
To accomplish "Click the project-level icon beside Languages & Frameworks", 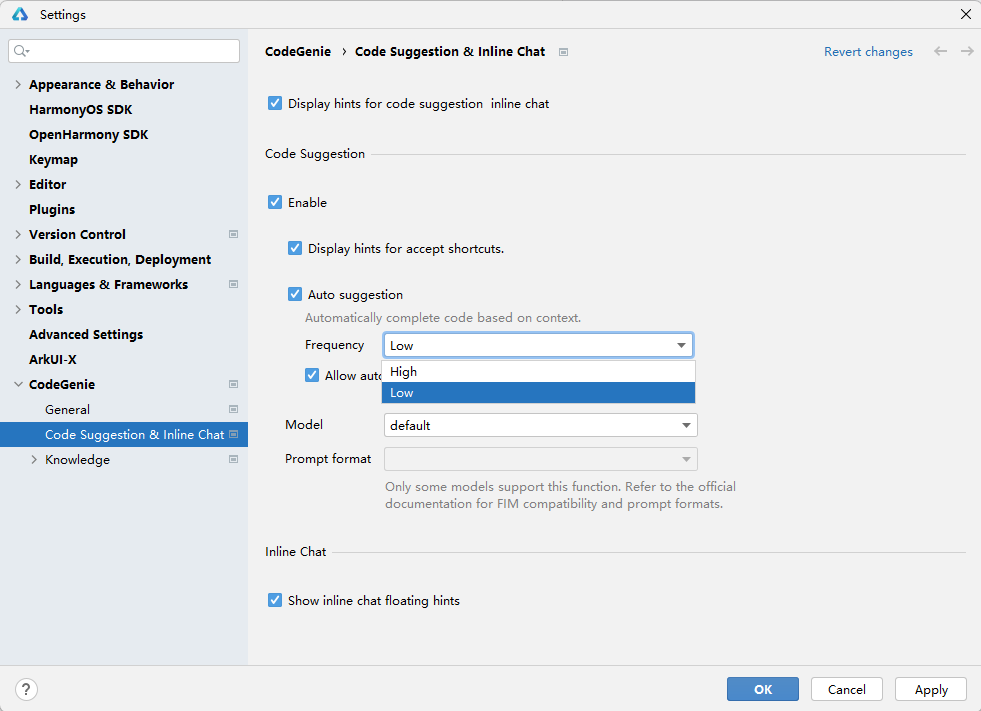I will (x=233, y=285).
